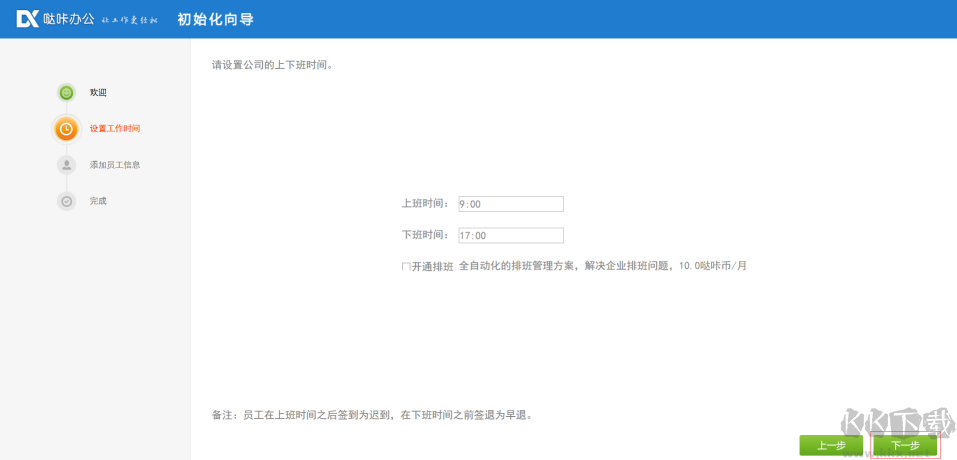Open the 设置工作时间 step label
Screen dimensions: 957x460
click(x=115, y=129)
